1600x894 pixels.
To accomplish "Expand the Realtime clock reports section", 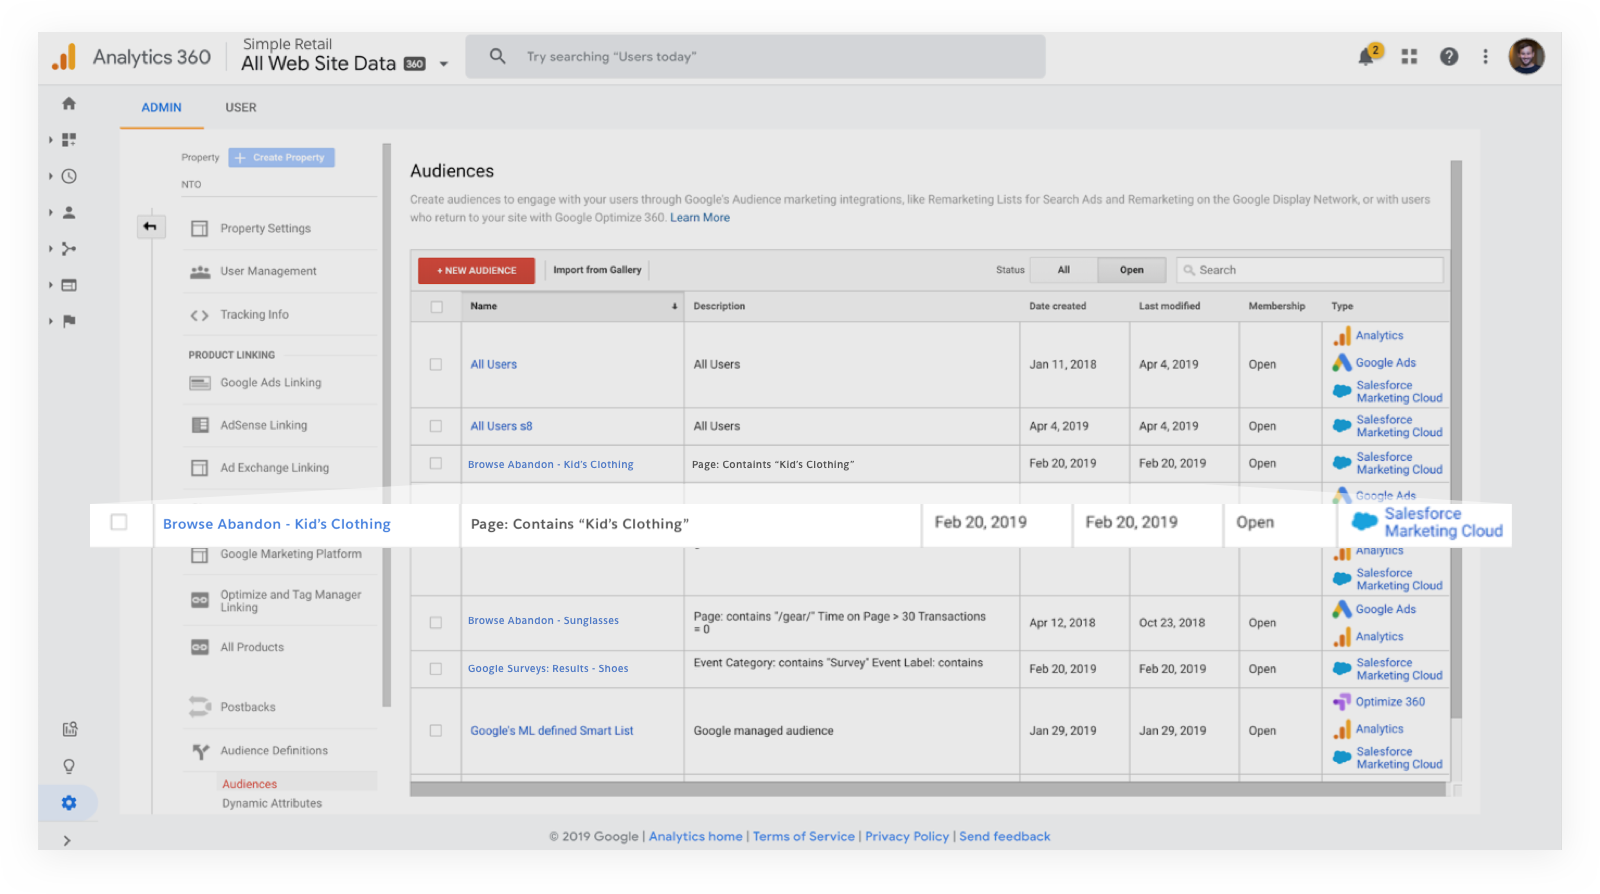I will [68, 176].
